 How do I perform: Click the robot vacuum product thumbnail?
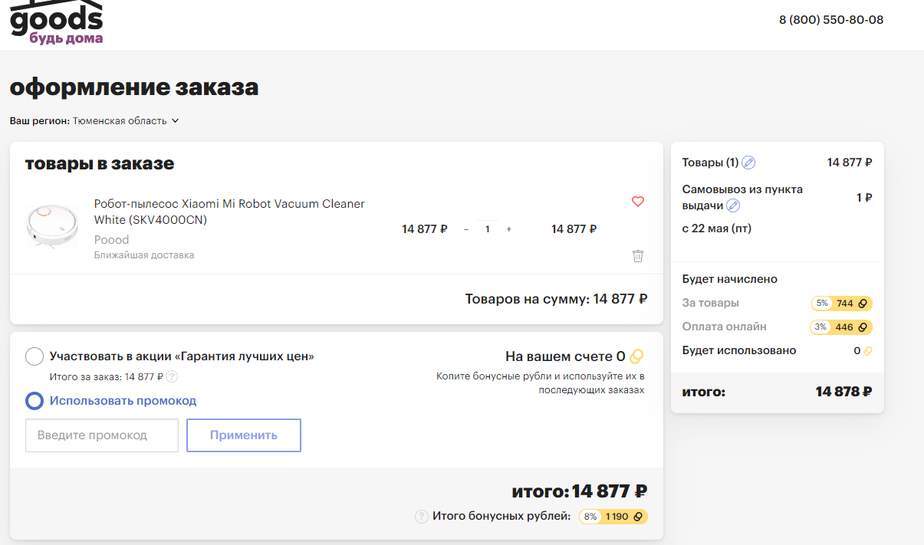[52, 226]
